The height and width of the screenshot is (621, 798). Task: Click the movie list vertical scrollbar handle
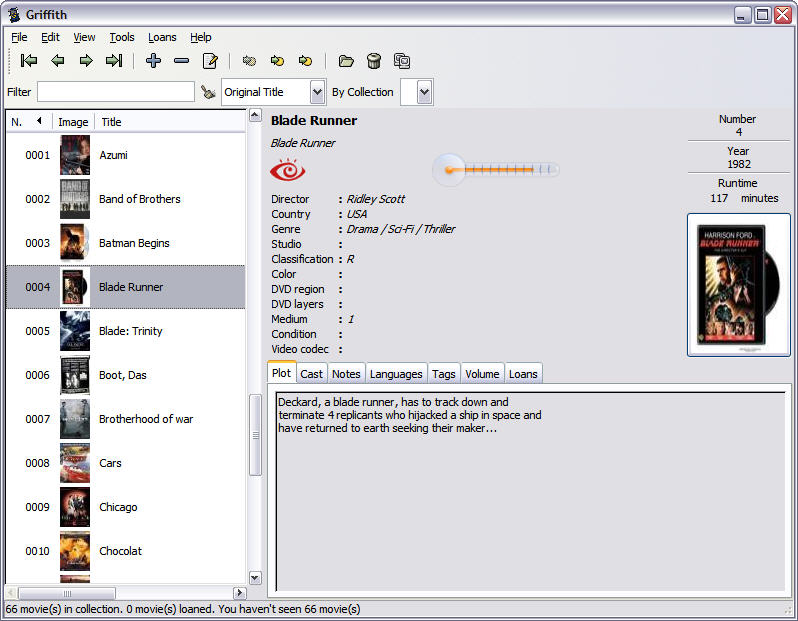pyautogui.click(x=255, y=435)
